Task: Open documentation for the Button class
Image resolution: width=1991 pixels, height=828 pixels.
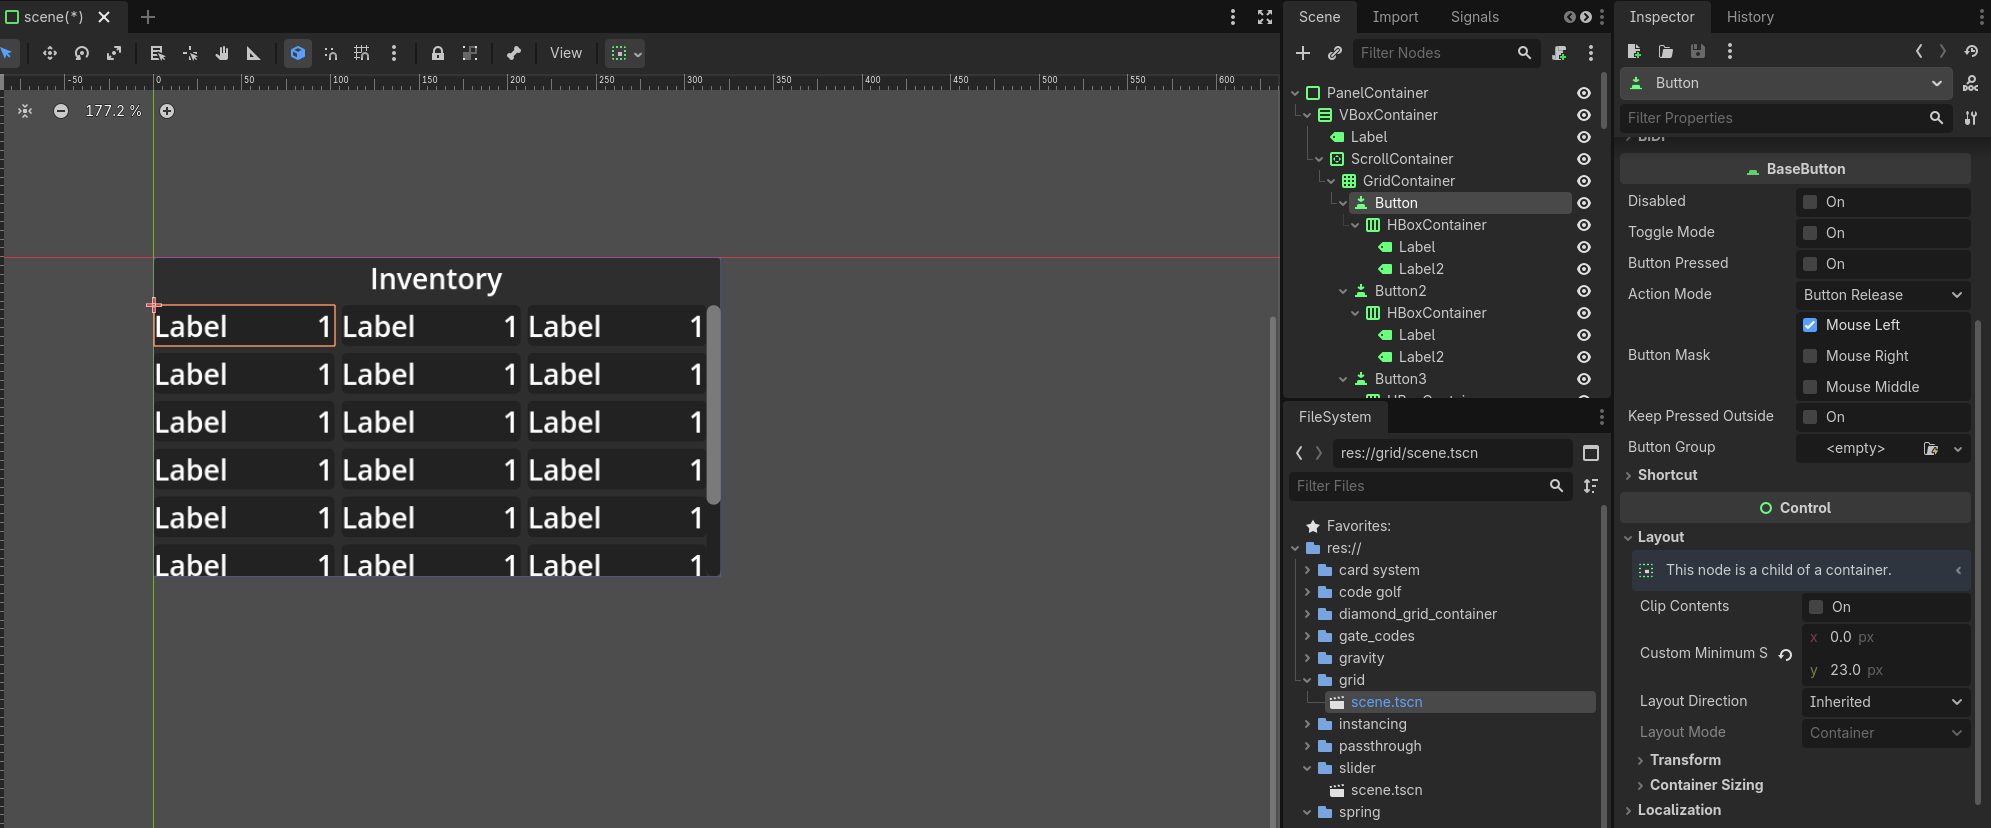Action: [x=1970, y=83]
